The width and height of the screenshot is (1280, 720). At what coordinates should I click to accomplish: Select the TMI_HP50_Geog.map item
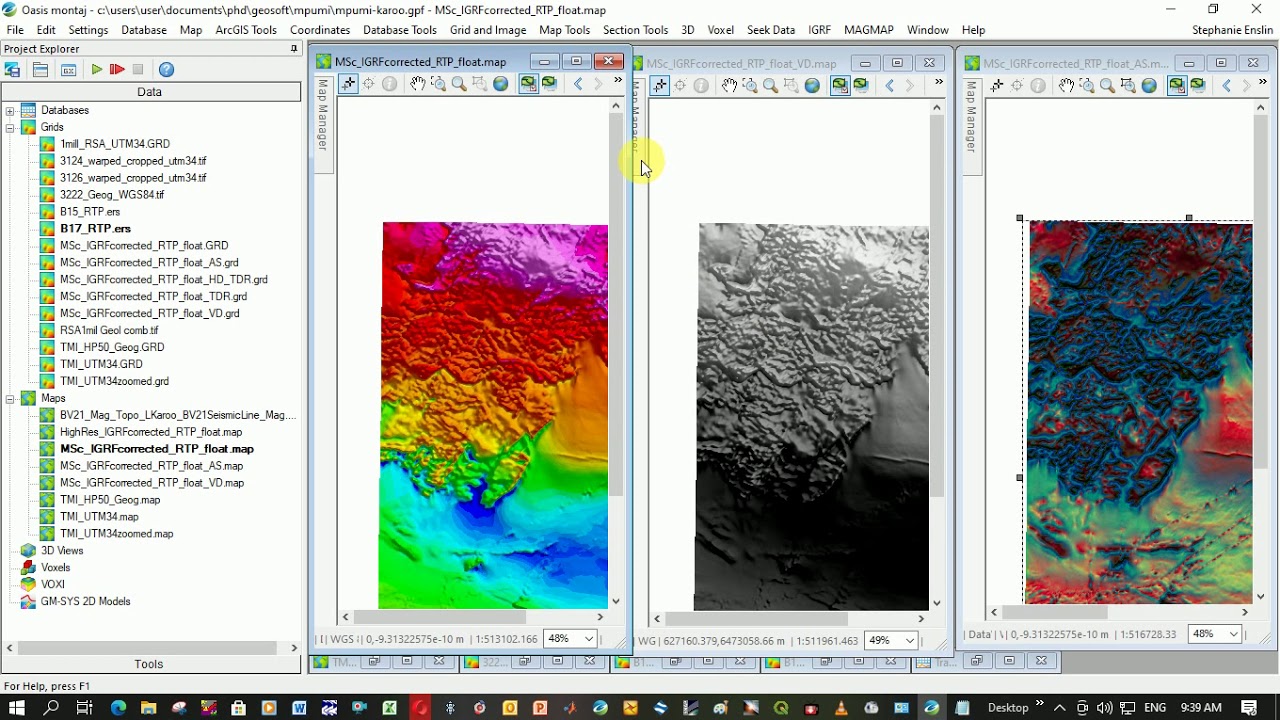coord(110,500)
